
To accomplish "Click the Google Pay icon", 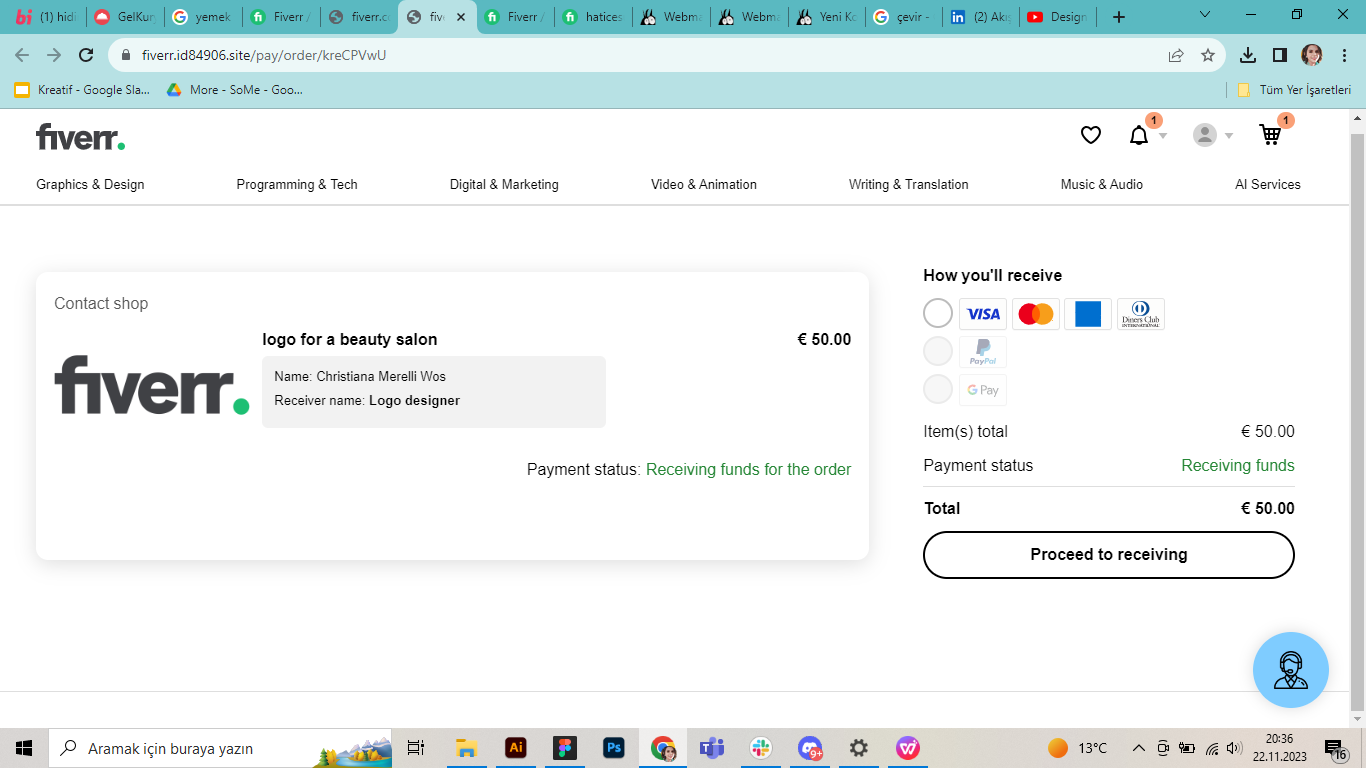I will click(983, 390).
